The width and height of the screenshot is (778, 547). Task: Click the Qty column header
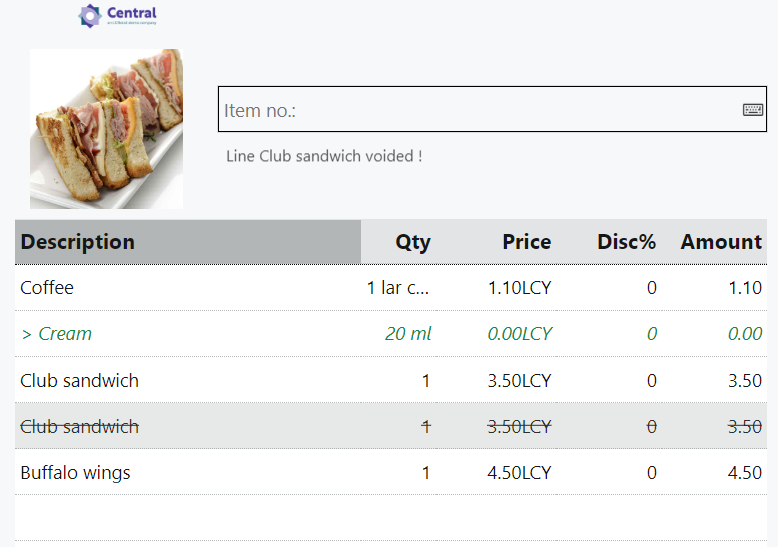click(412, 242)
